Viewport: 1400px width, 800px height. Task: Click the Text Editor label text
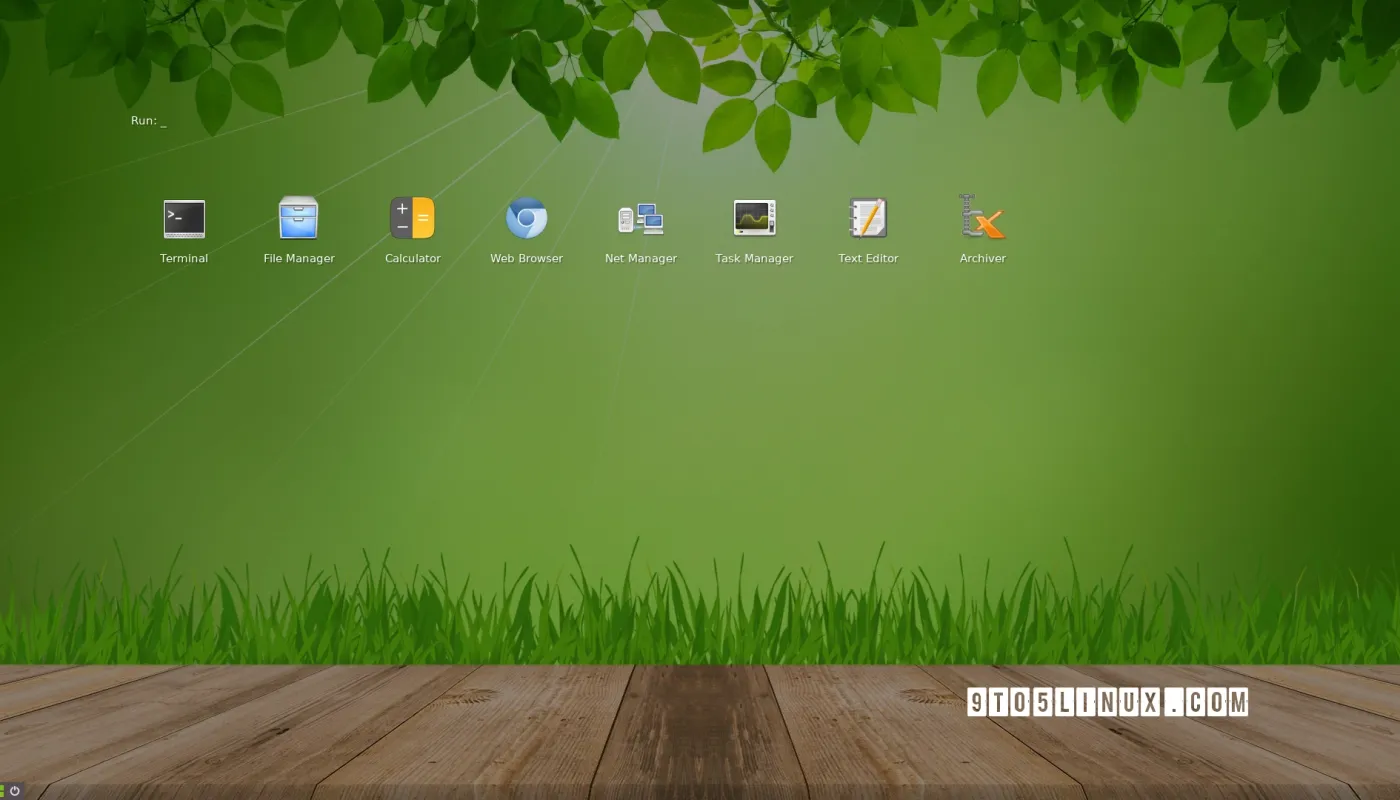click(868, 258)
